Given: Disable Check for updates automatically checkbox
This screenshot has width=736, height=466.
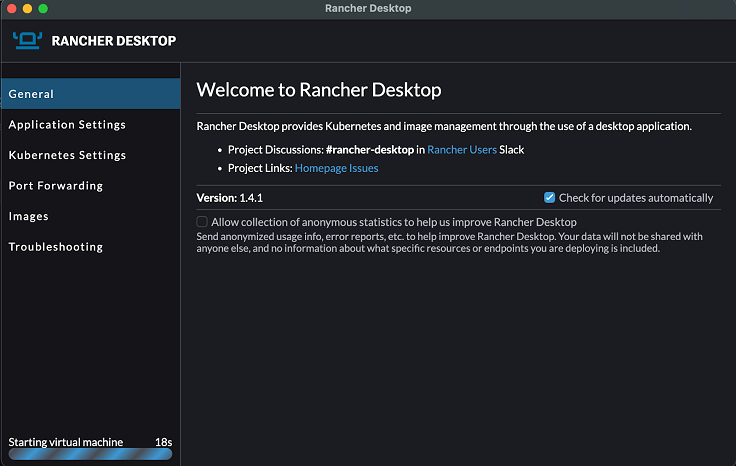Looking at the screenshot, I should pos(549,198).
